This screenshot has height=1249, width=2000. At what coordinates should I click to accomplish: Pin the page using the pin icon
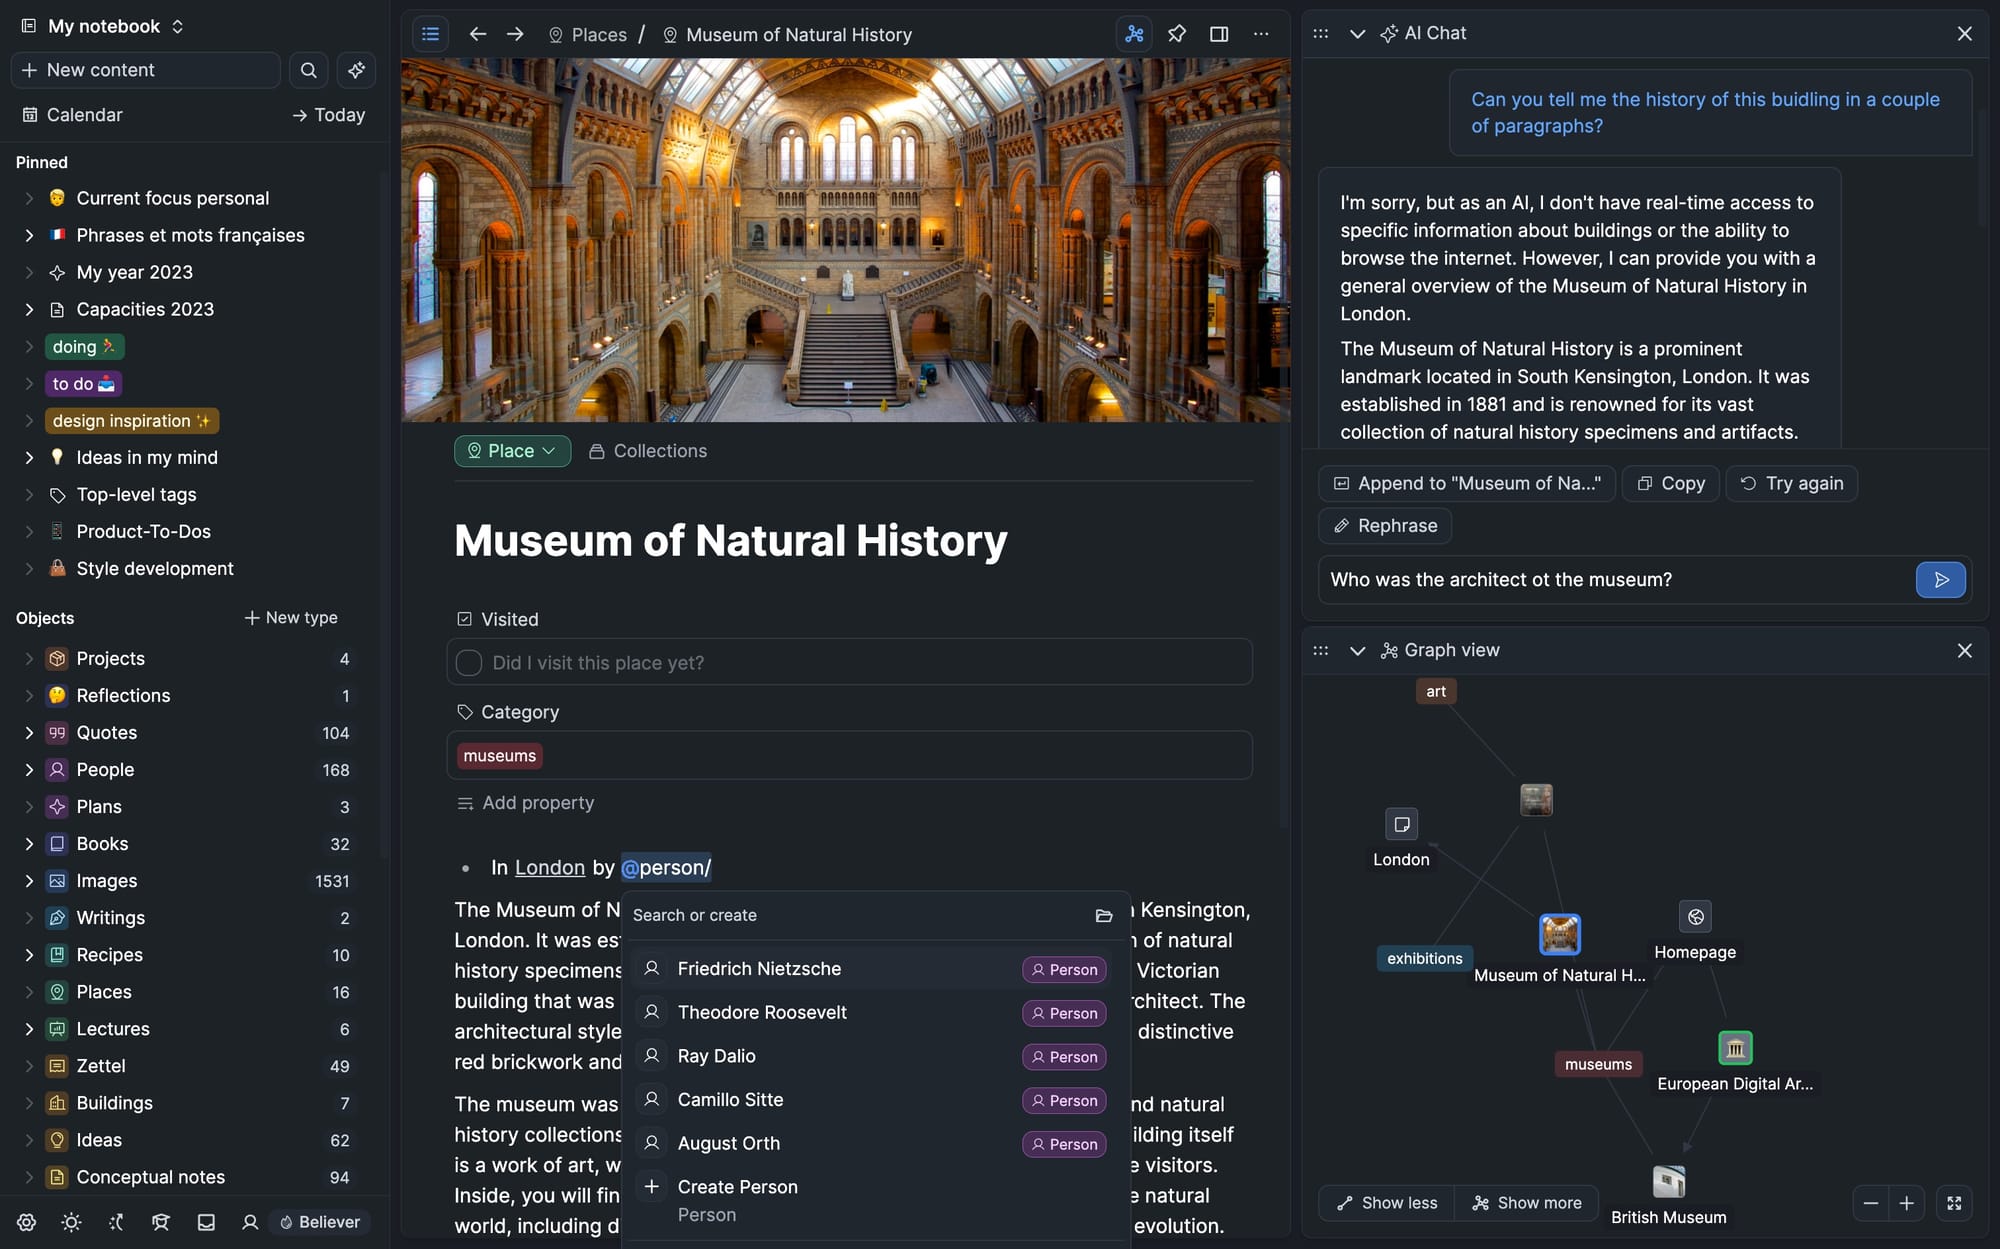pyautogui.click(x=1177, y=34)
